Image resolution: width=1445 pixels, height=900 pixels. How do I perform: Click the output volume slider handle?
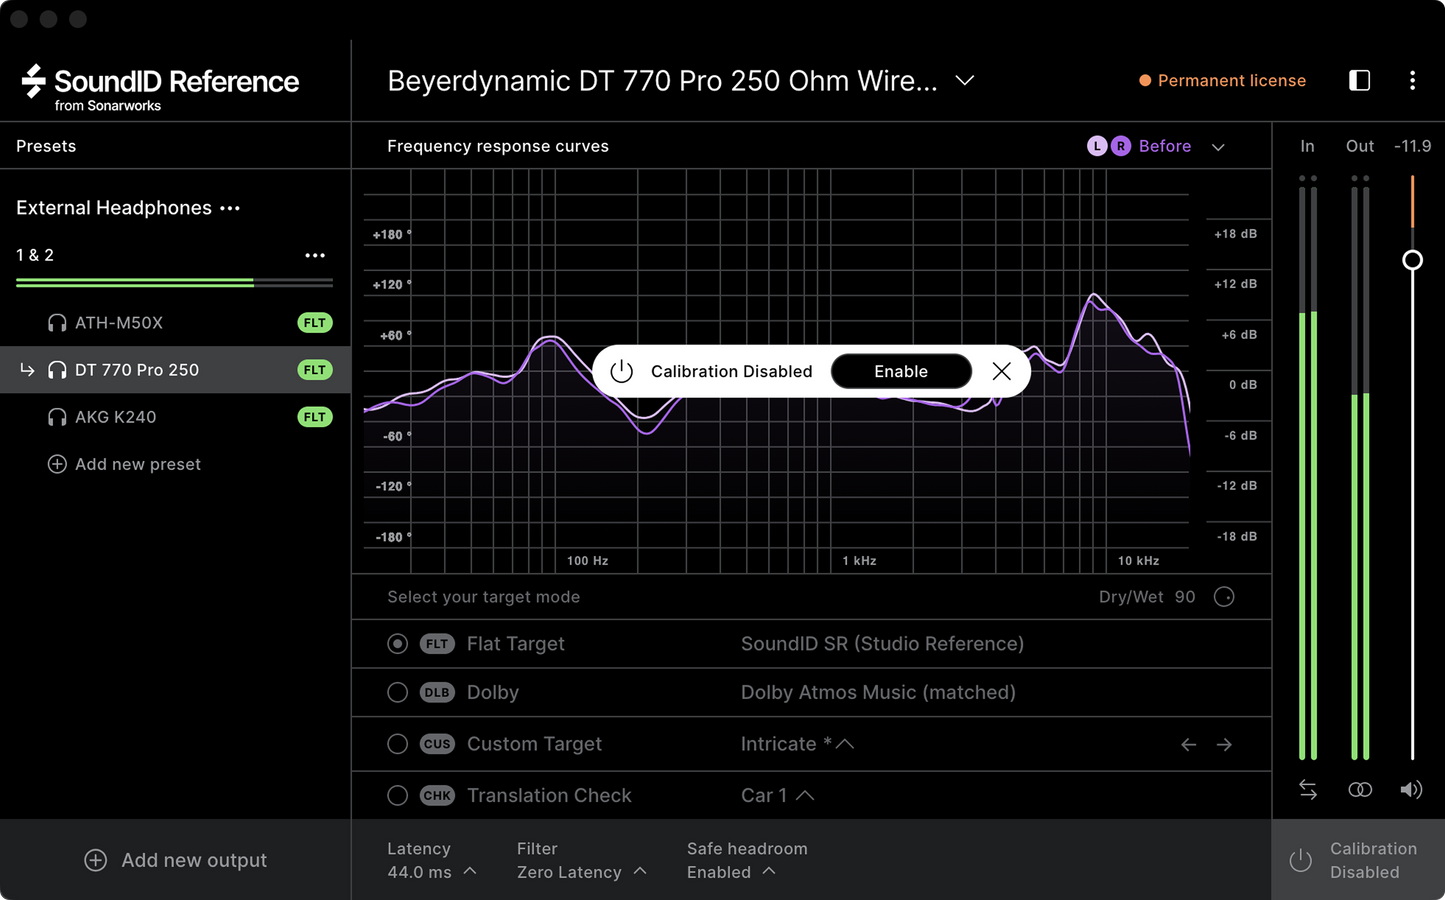pyautogui.click(x=1412, y=260)
